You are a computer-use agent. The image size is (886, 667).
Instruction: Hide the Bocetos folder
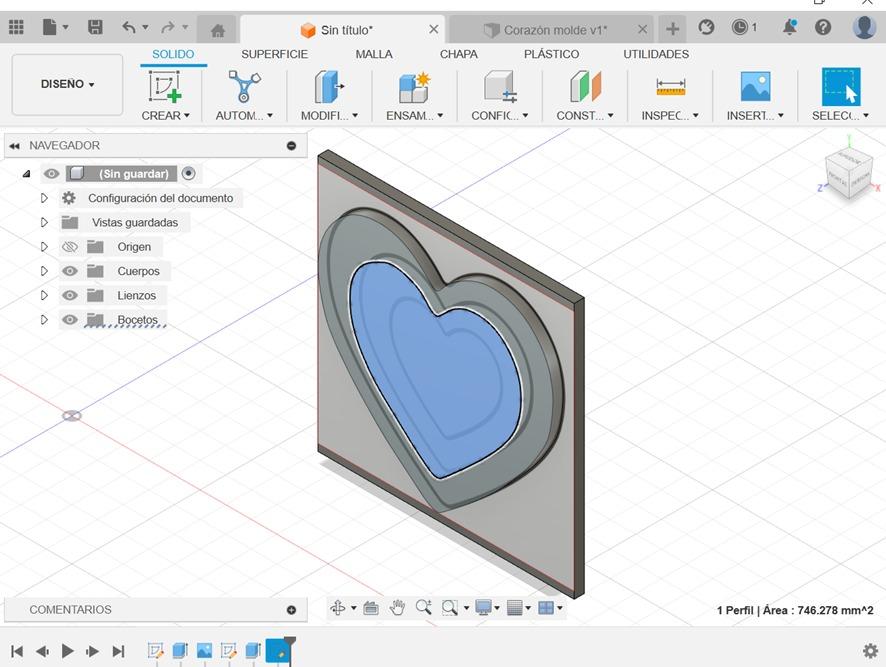pyautogui.click(x=70, y=320)
